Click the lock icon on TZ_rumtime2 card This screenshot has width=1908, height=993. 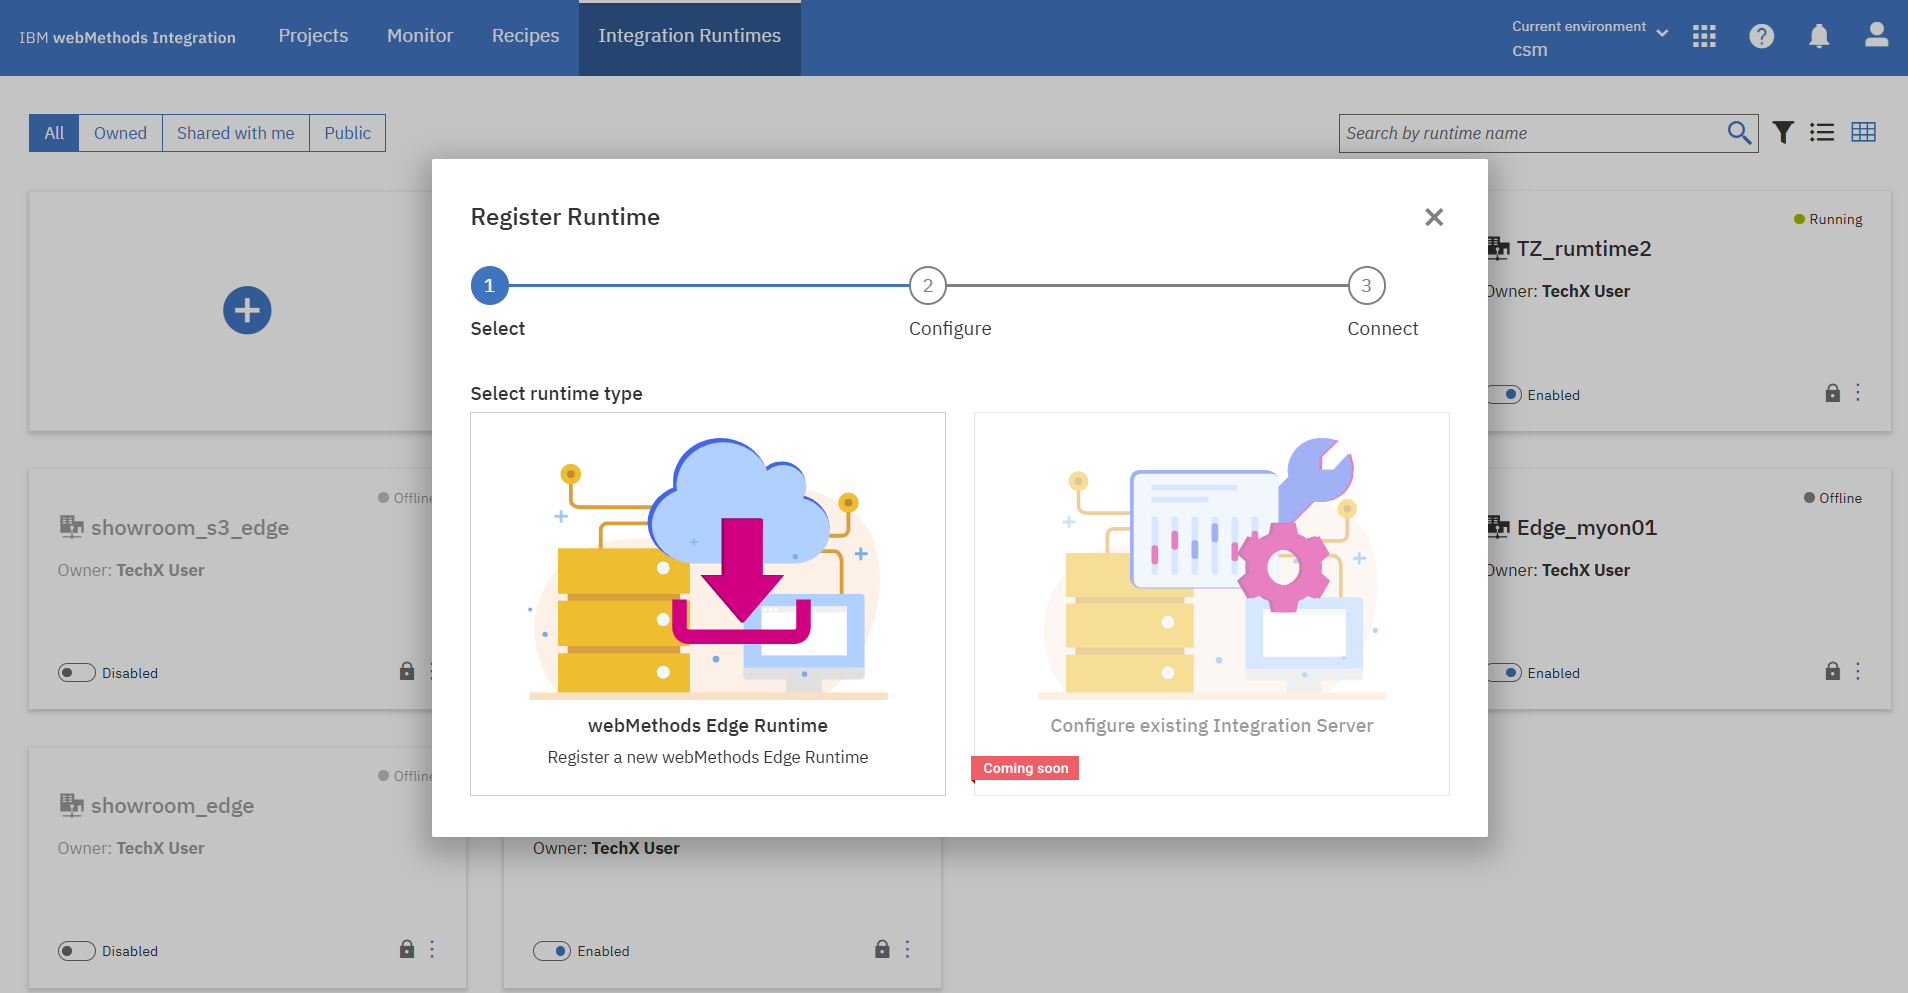1833,393
